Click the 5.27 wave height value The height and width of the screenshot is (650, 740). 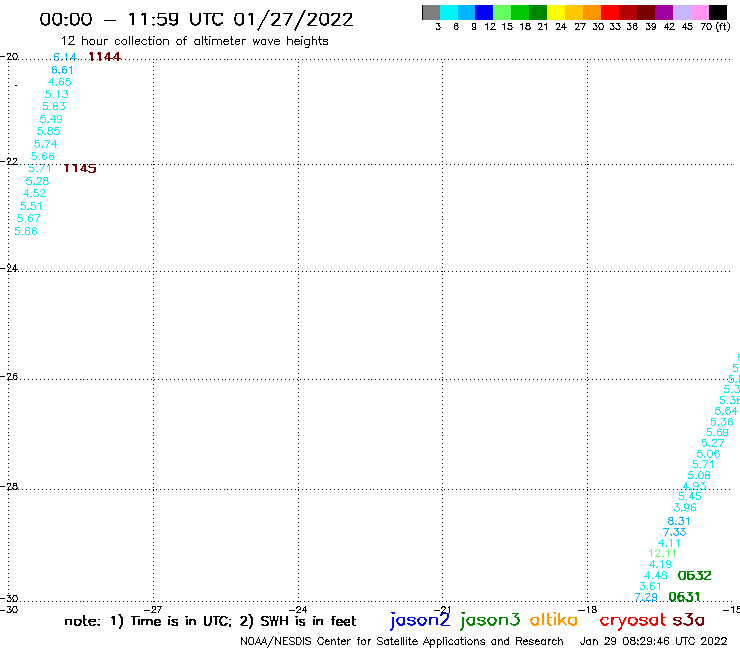713,443
